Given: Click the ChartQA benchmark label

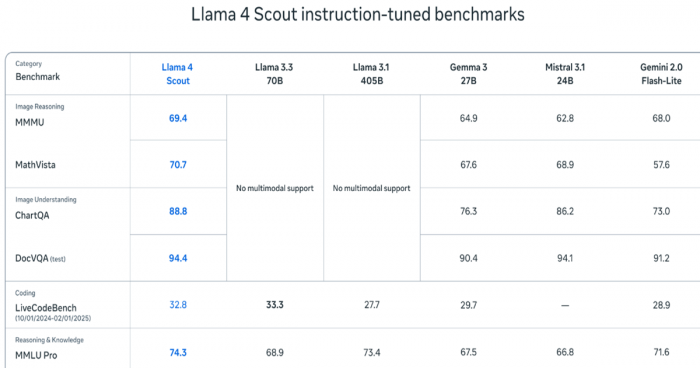Looking at the screenshot, I should coord(32,215).
